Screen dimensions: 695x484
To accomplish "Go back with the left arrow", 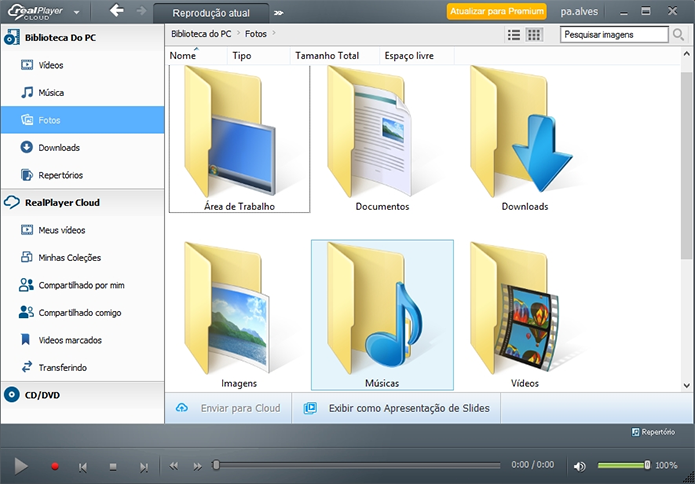I will [117, 10].
